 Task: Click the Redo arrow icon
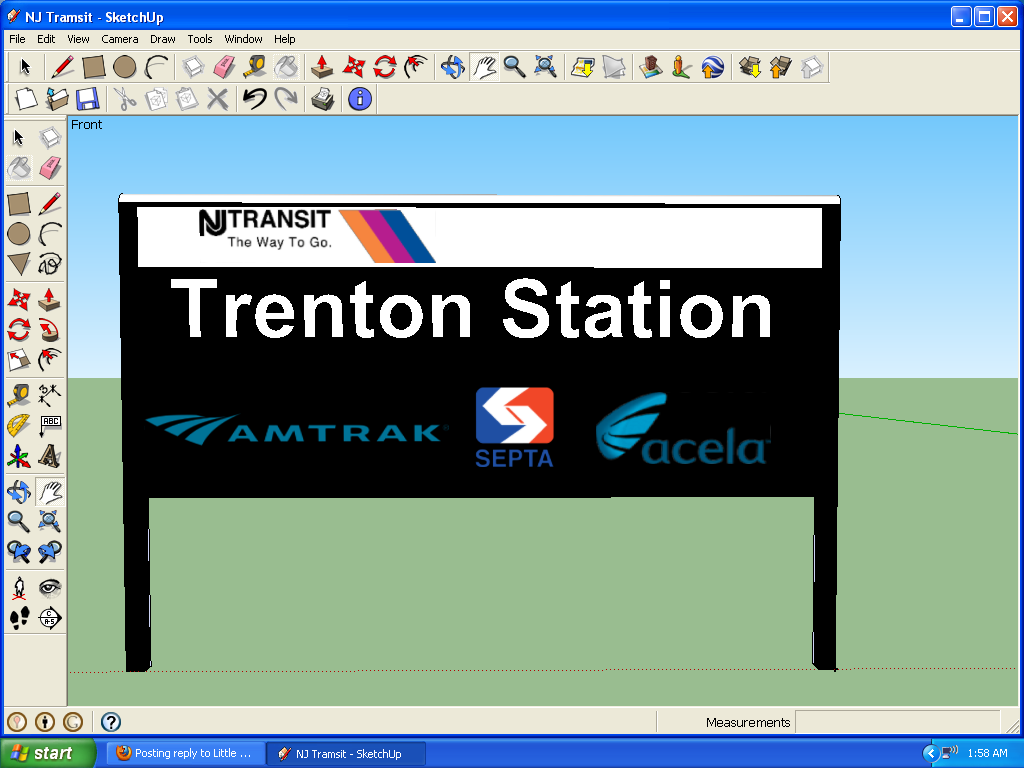pos(286,99)
